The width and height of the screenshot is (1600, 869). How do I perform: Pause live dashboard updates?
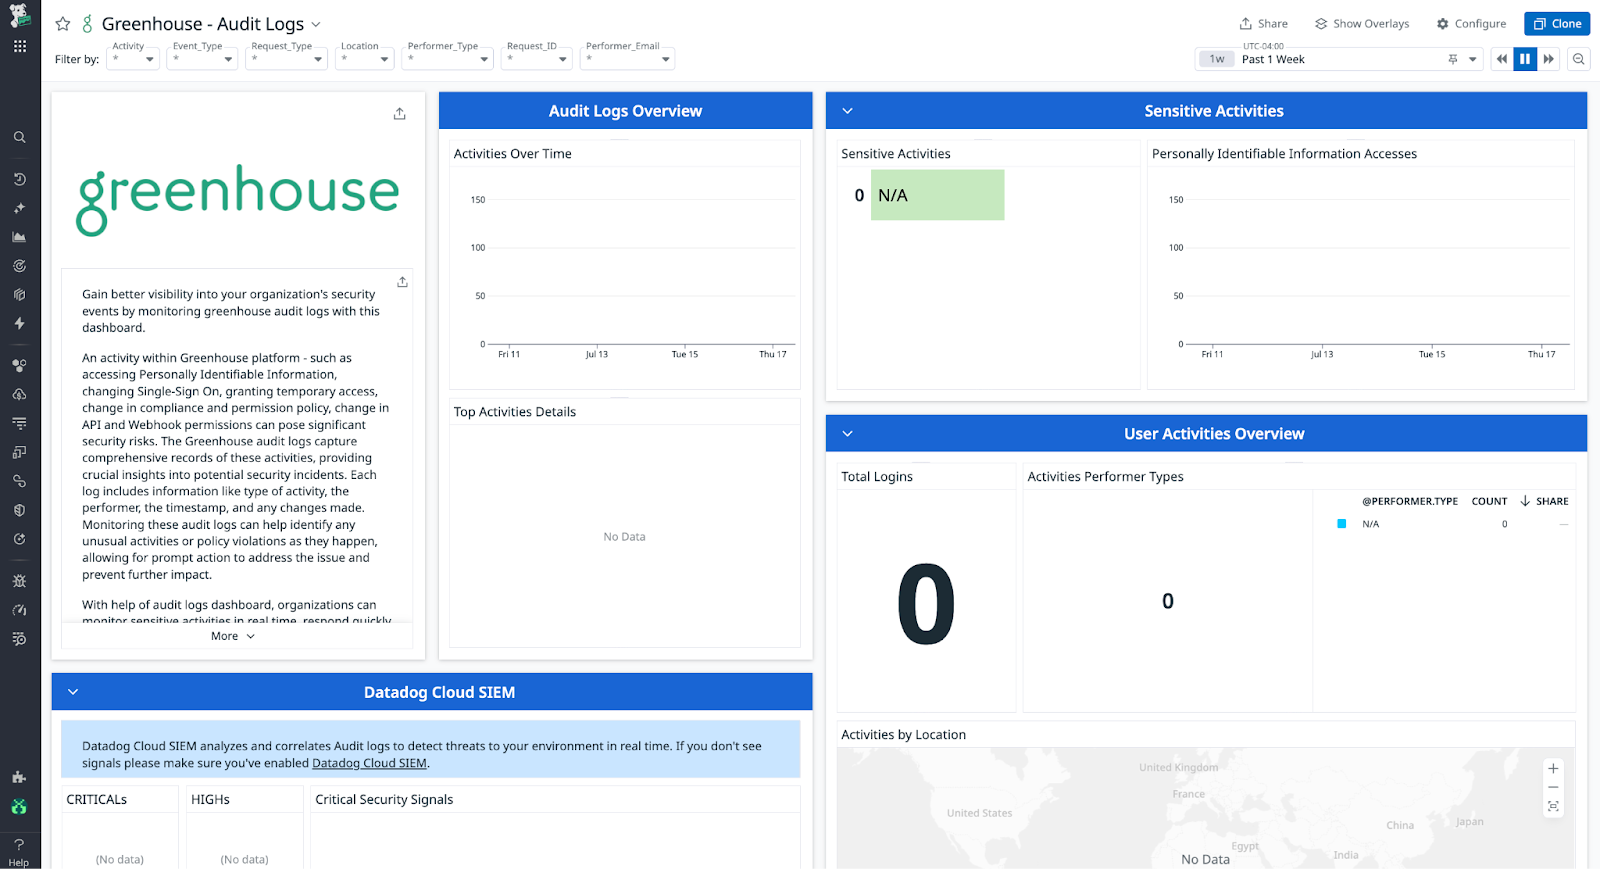click(1525, 59)
